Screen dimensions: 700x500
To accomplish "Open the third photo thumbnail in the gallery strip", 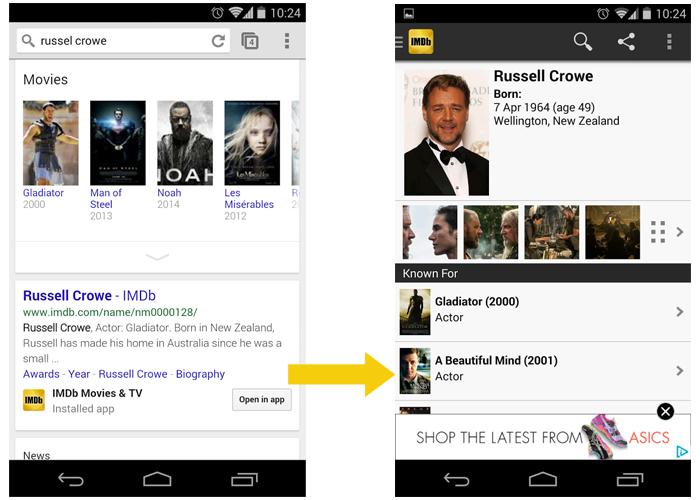I will point(552,232).
